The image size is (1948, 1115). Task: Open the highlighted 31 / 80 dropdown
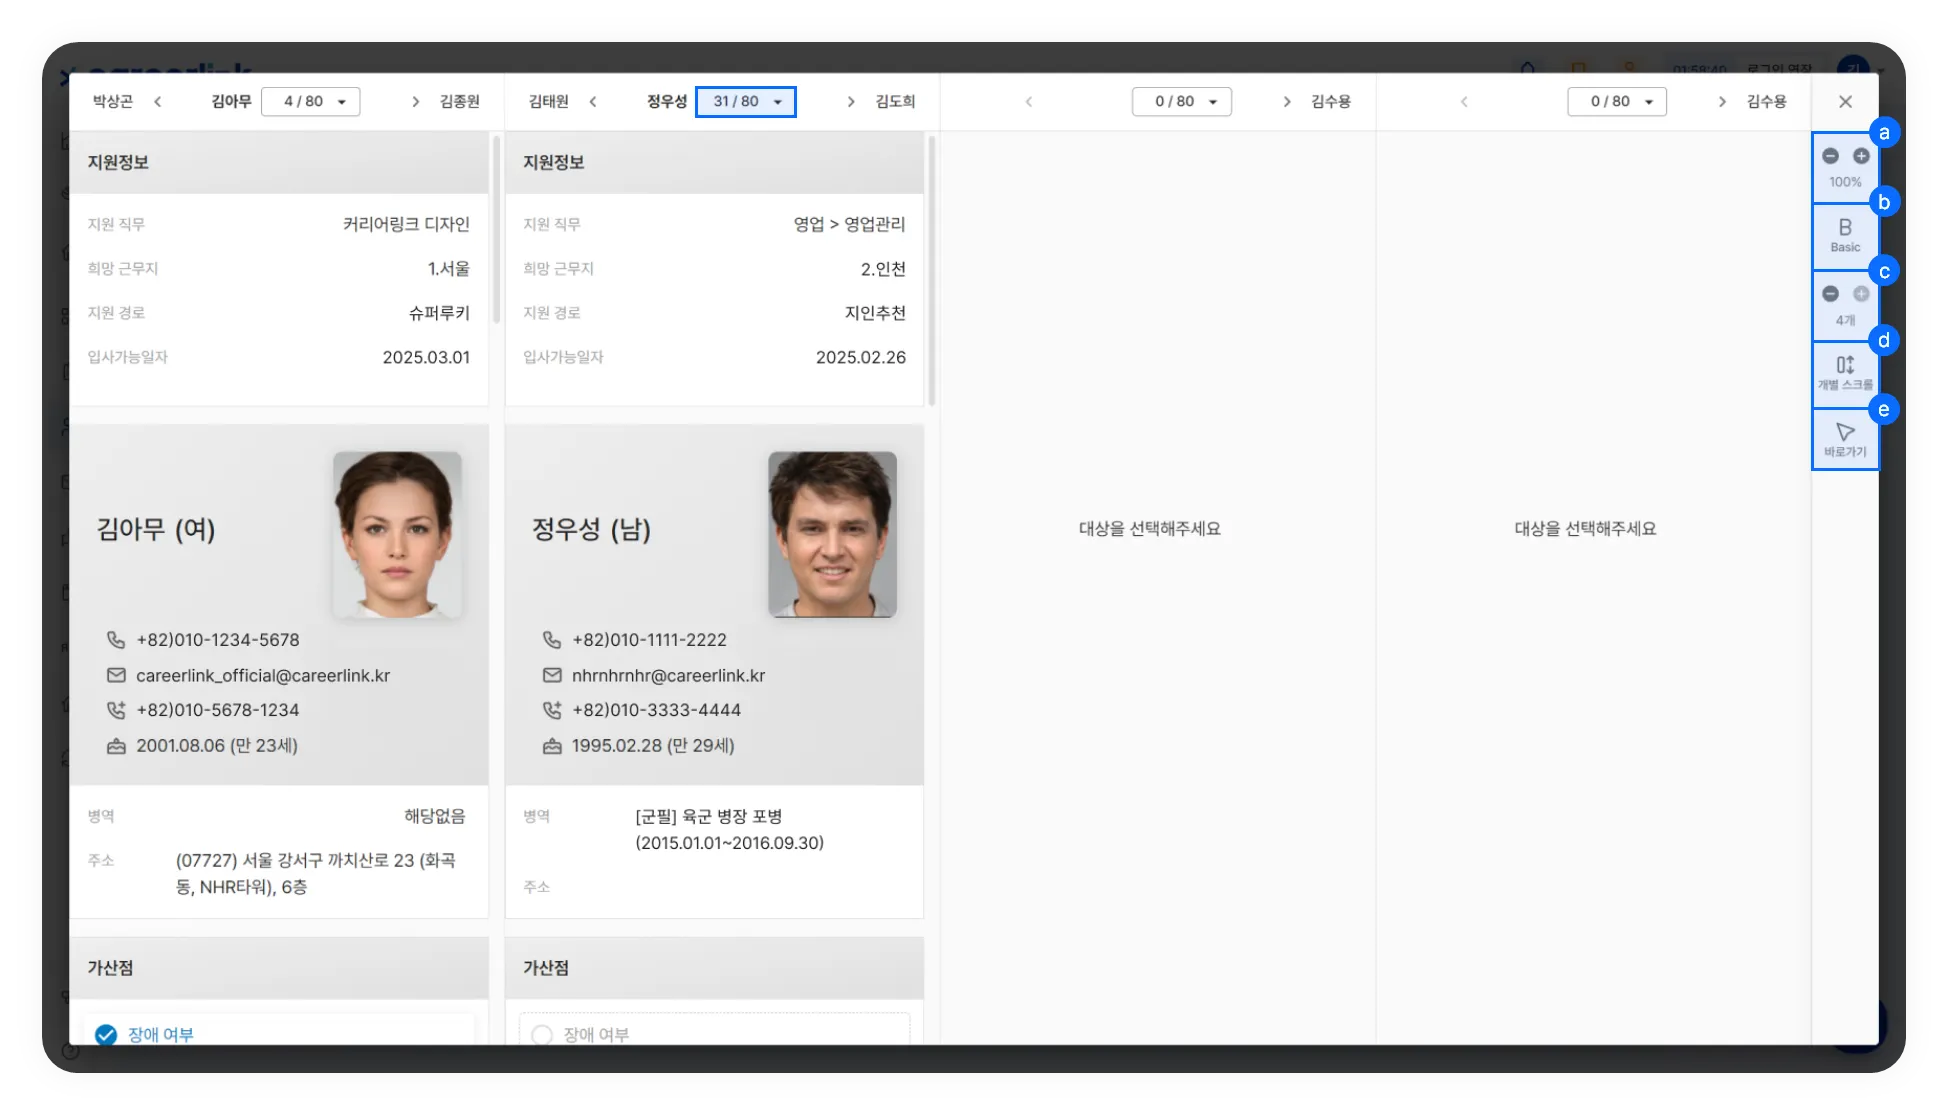pos(746,102)
